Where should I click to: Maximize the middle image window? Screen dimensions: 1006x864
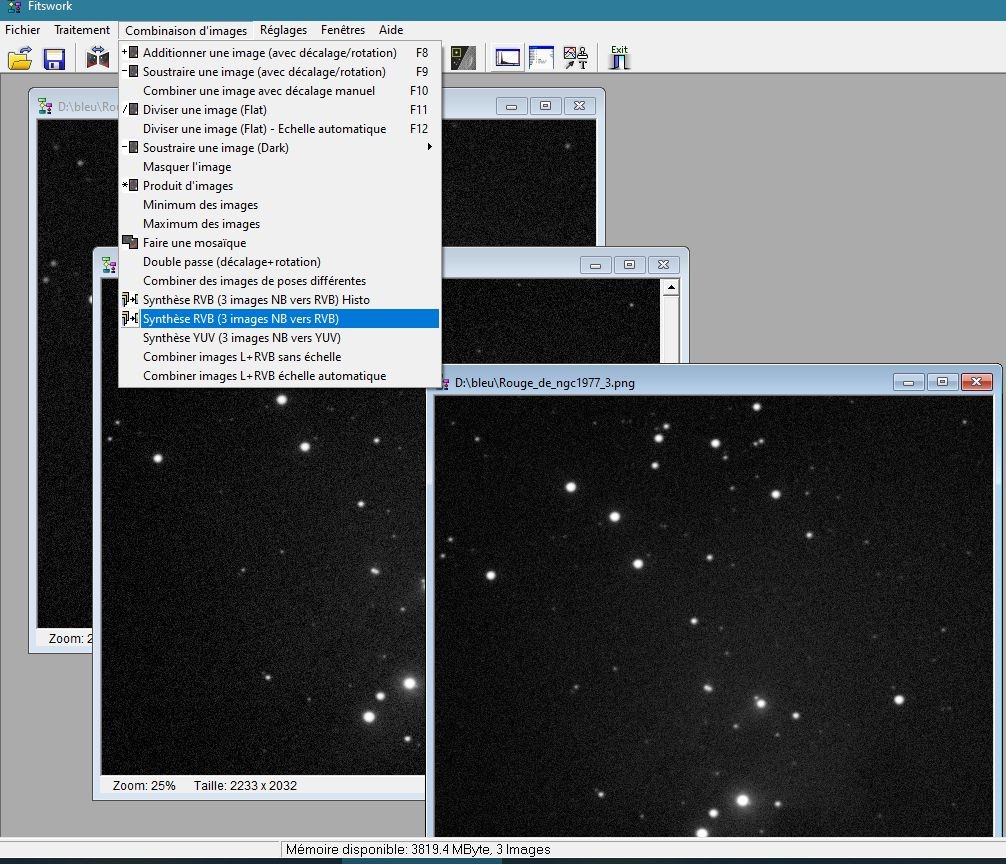[x=629, y=264]
